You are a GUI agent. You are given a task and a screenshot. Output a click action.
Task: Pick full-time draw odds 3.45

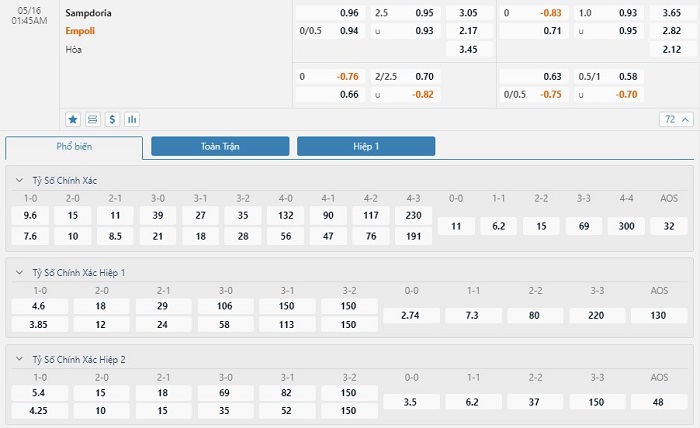[x=469, y=50]
